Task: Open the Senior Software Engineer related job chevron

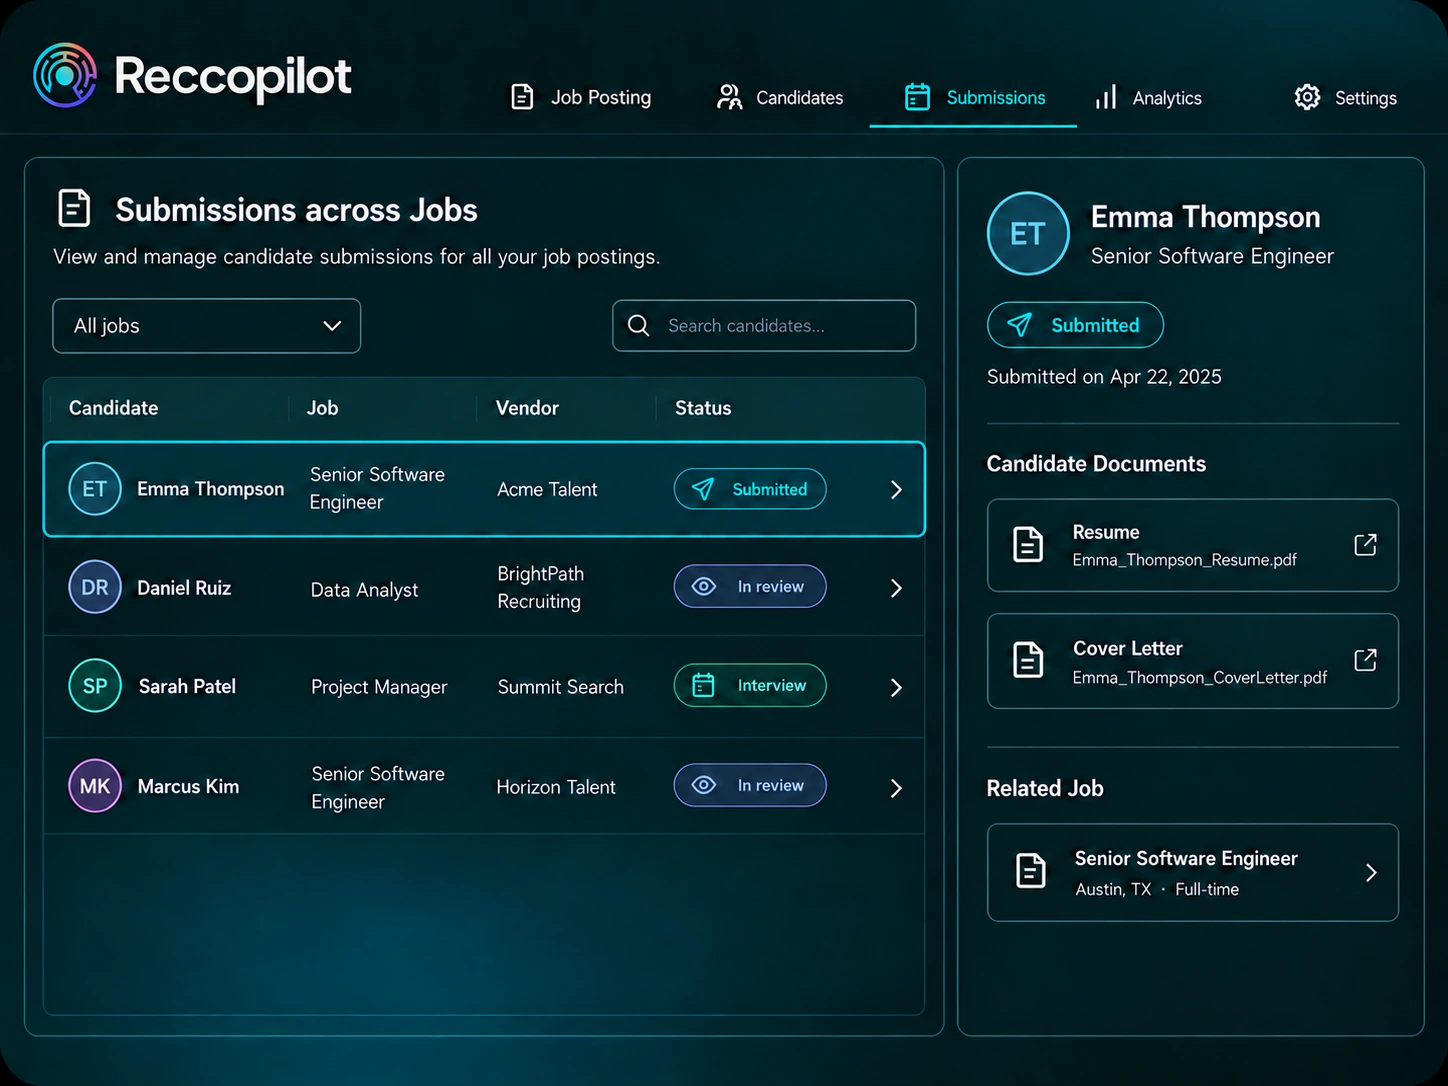Action: click(x=1371, y=873)
